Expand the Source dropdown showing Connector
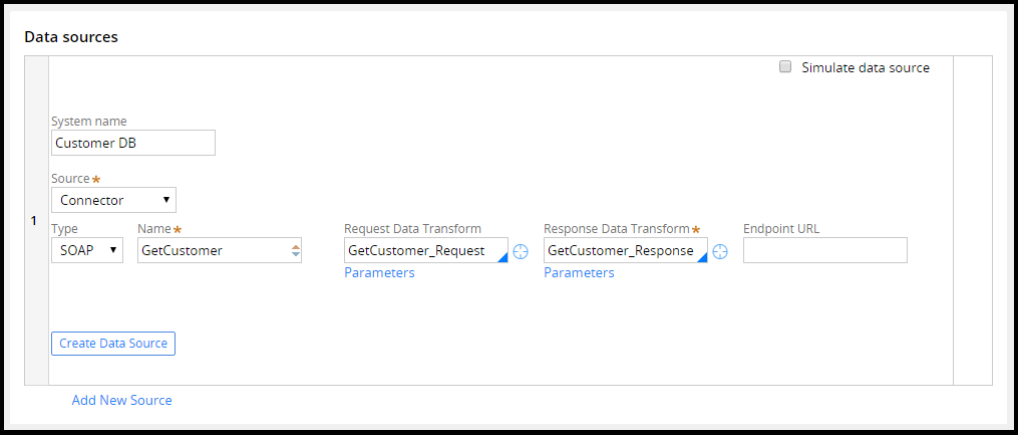This screenshot has height=435, width=1018. tap(114, 200)
